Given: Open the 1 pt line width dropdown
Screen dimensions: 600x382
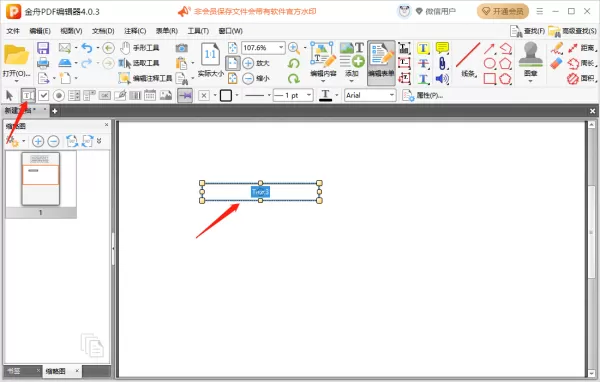Looking at the screenshot, I should 308,95.
